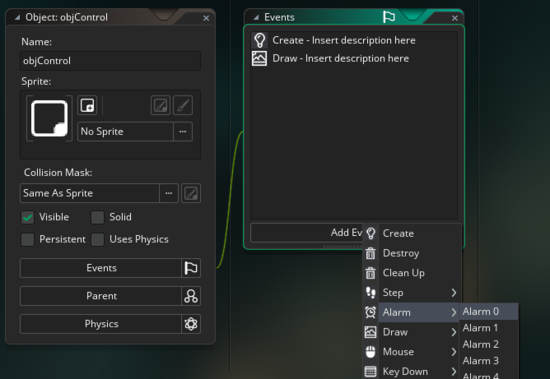
Task: Collapse the Object: objControl panel triangle
Action: [17, 17]
